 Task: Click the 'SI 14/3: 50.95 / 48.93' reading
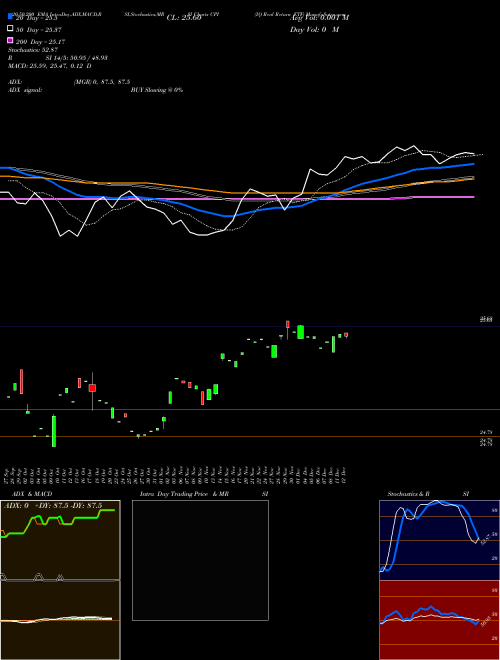point(77,58)
